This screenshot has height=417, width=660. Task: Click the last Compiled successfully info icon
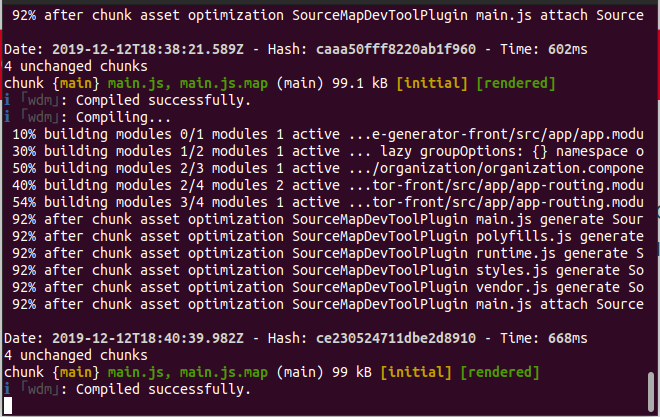[x=7, y=389]
